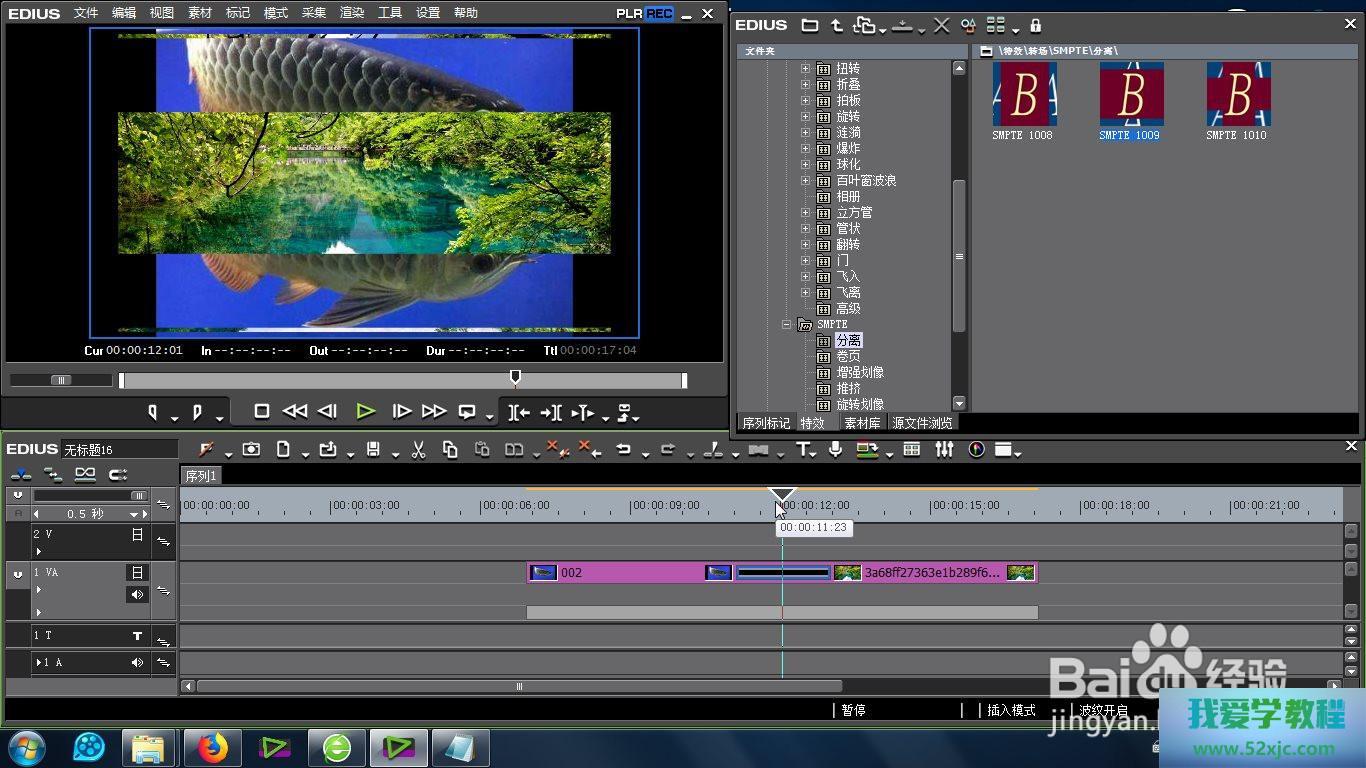Viewport: 1366px width, 768px height.
Task: Click the green Play button in the player
Action: click(x=365, y=411)
